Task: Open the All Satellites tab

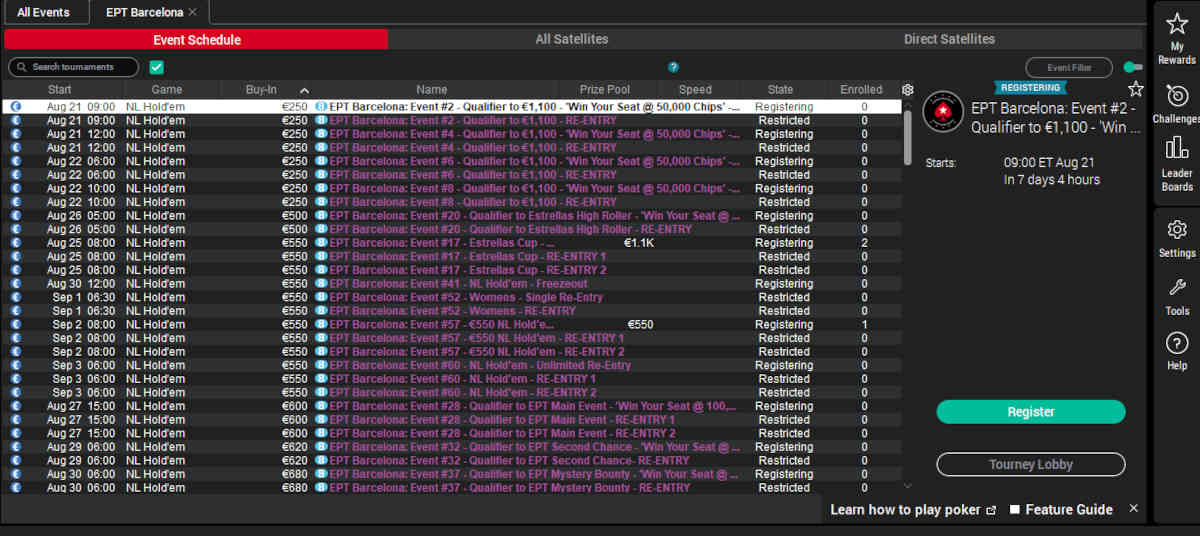Action: (571, 40)
